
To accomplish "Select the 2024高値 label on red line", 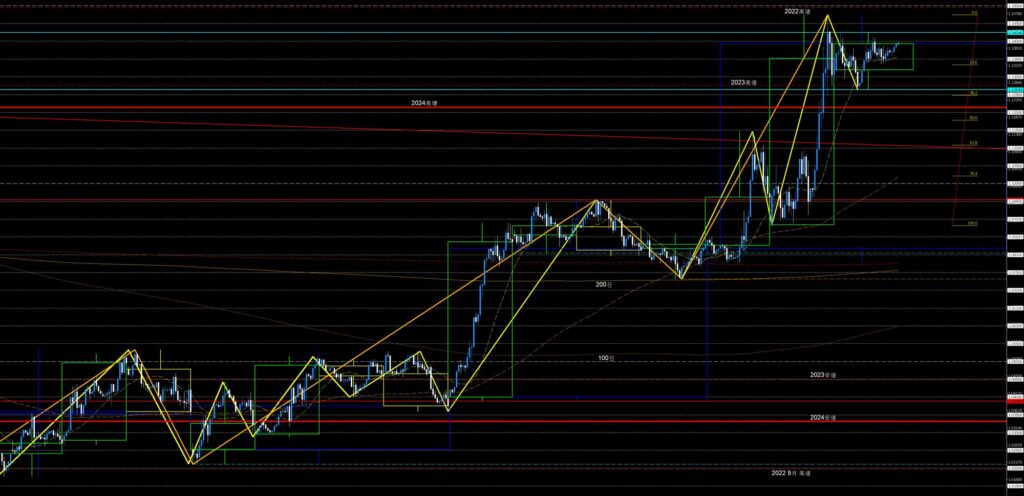I will click(x=425, y=102).
